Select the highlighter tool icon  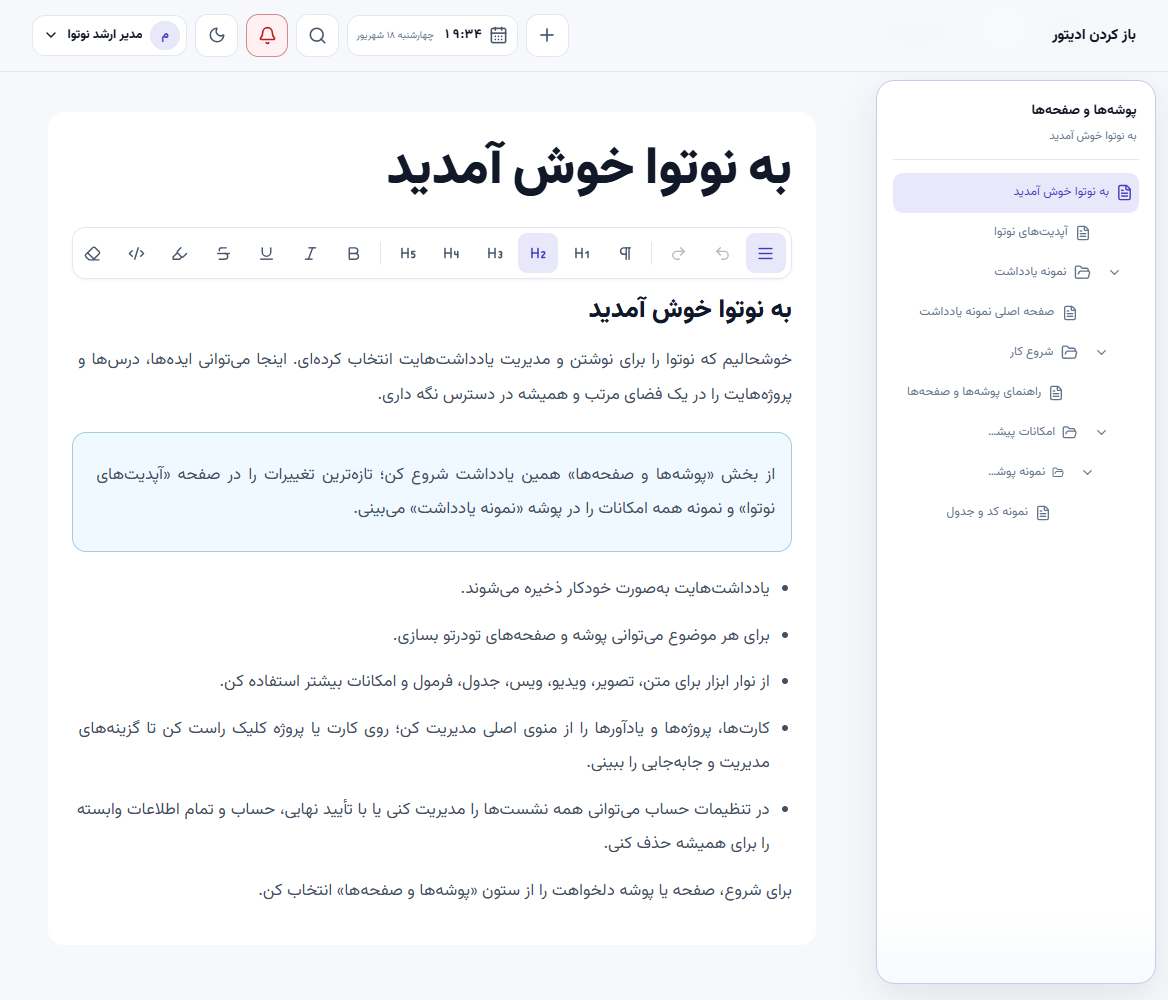pyautogui.click(x=180, y=253)
